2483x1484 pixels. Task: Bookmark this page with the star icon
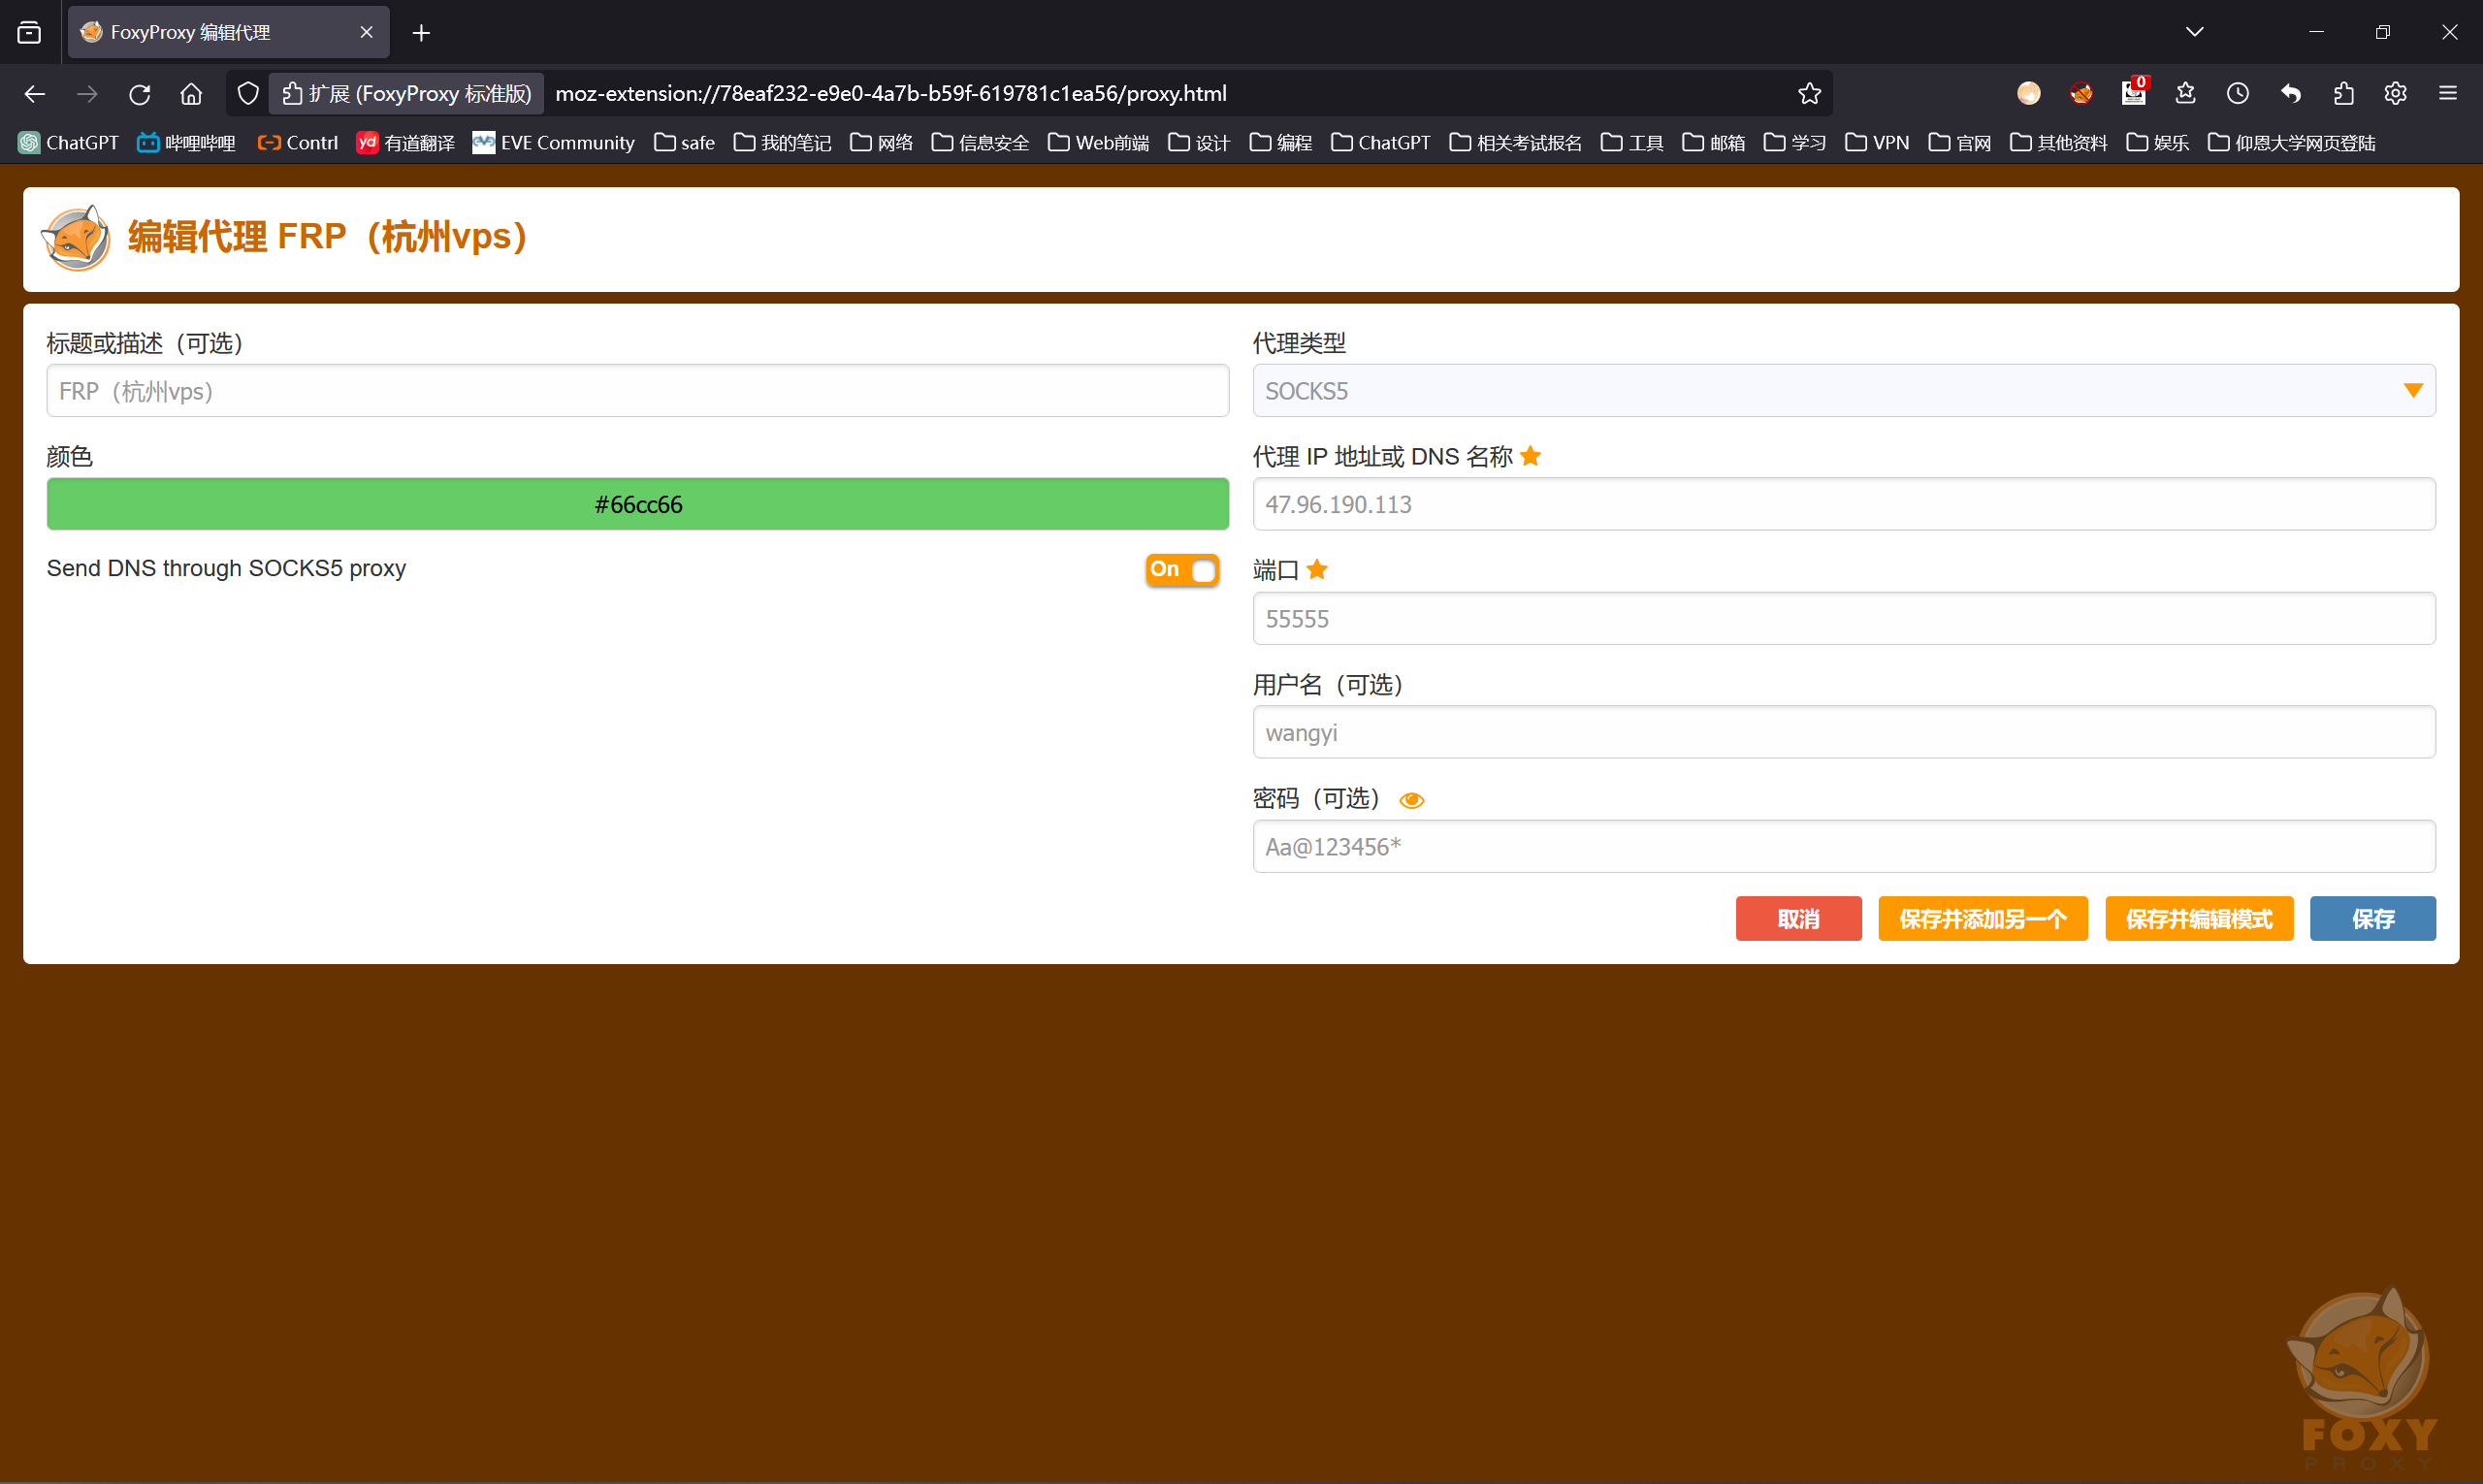click(1809, 93)
